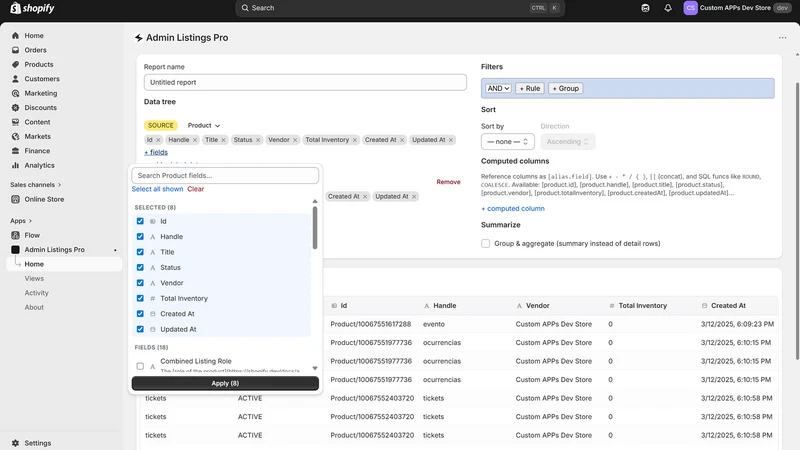Uncheck the Total Inventory field checkbox

(x=140, y=298)
